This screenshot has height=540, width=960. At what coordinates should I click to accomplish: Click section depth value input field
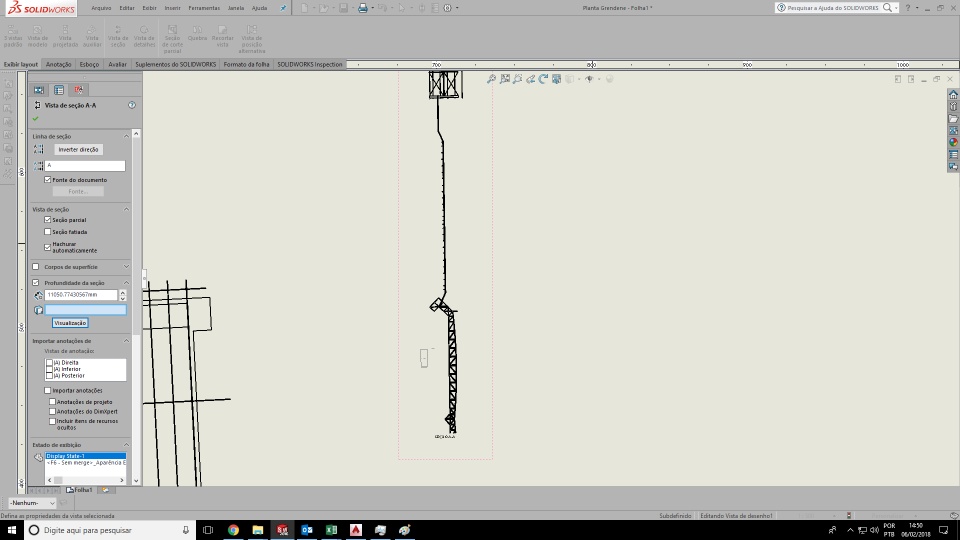[81, 295]
